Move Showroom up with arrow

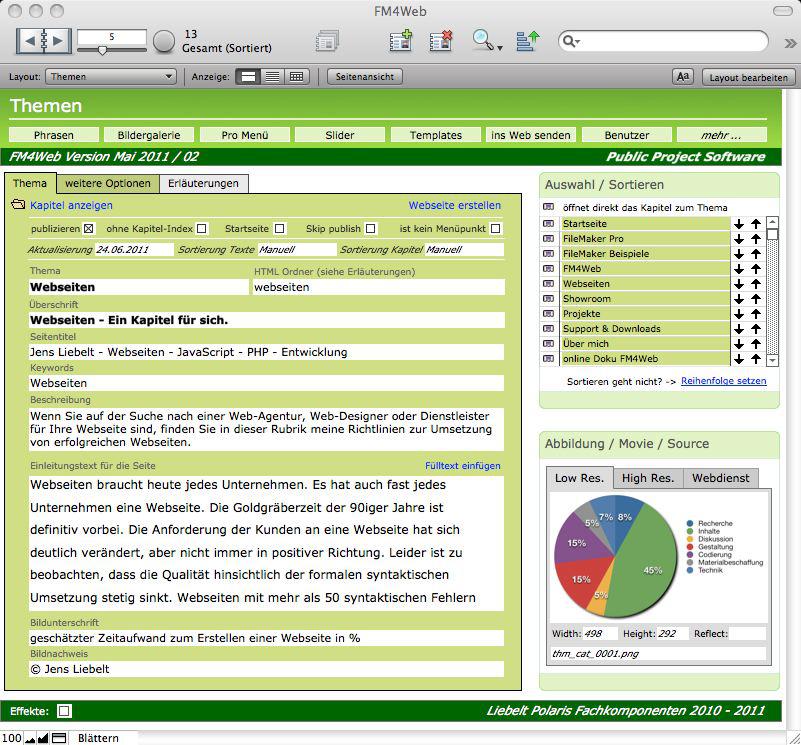pos(756,299)
